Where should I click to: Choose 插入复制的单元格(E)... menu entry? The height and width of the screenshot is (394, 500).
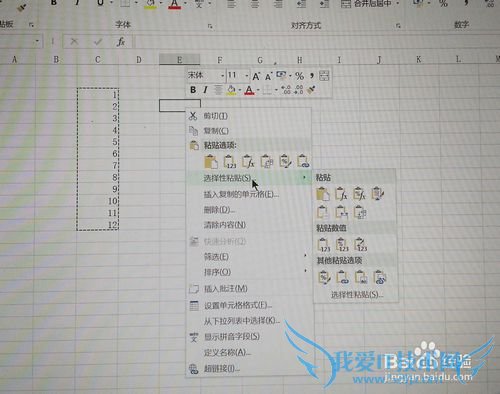[x=241, y=194]
